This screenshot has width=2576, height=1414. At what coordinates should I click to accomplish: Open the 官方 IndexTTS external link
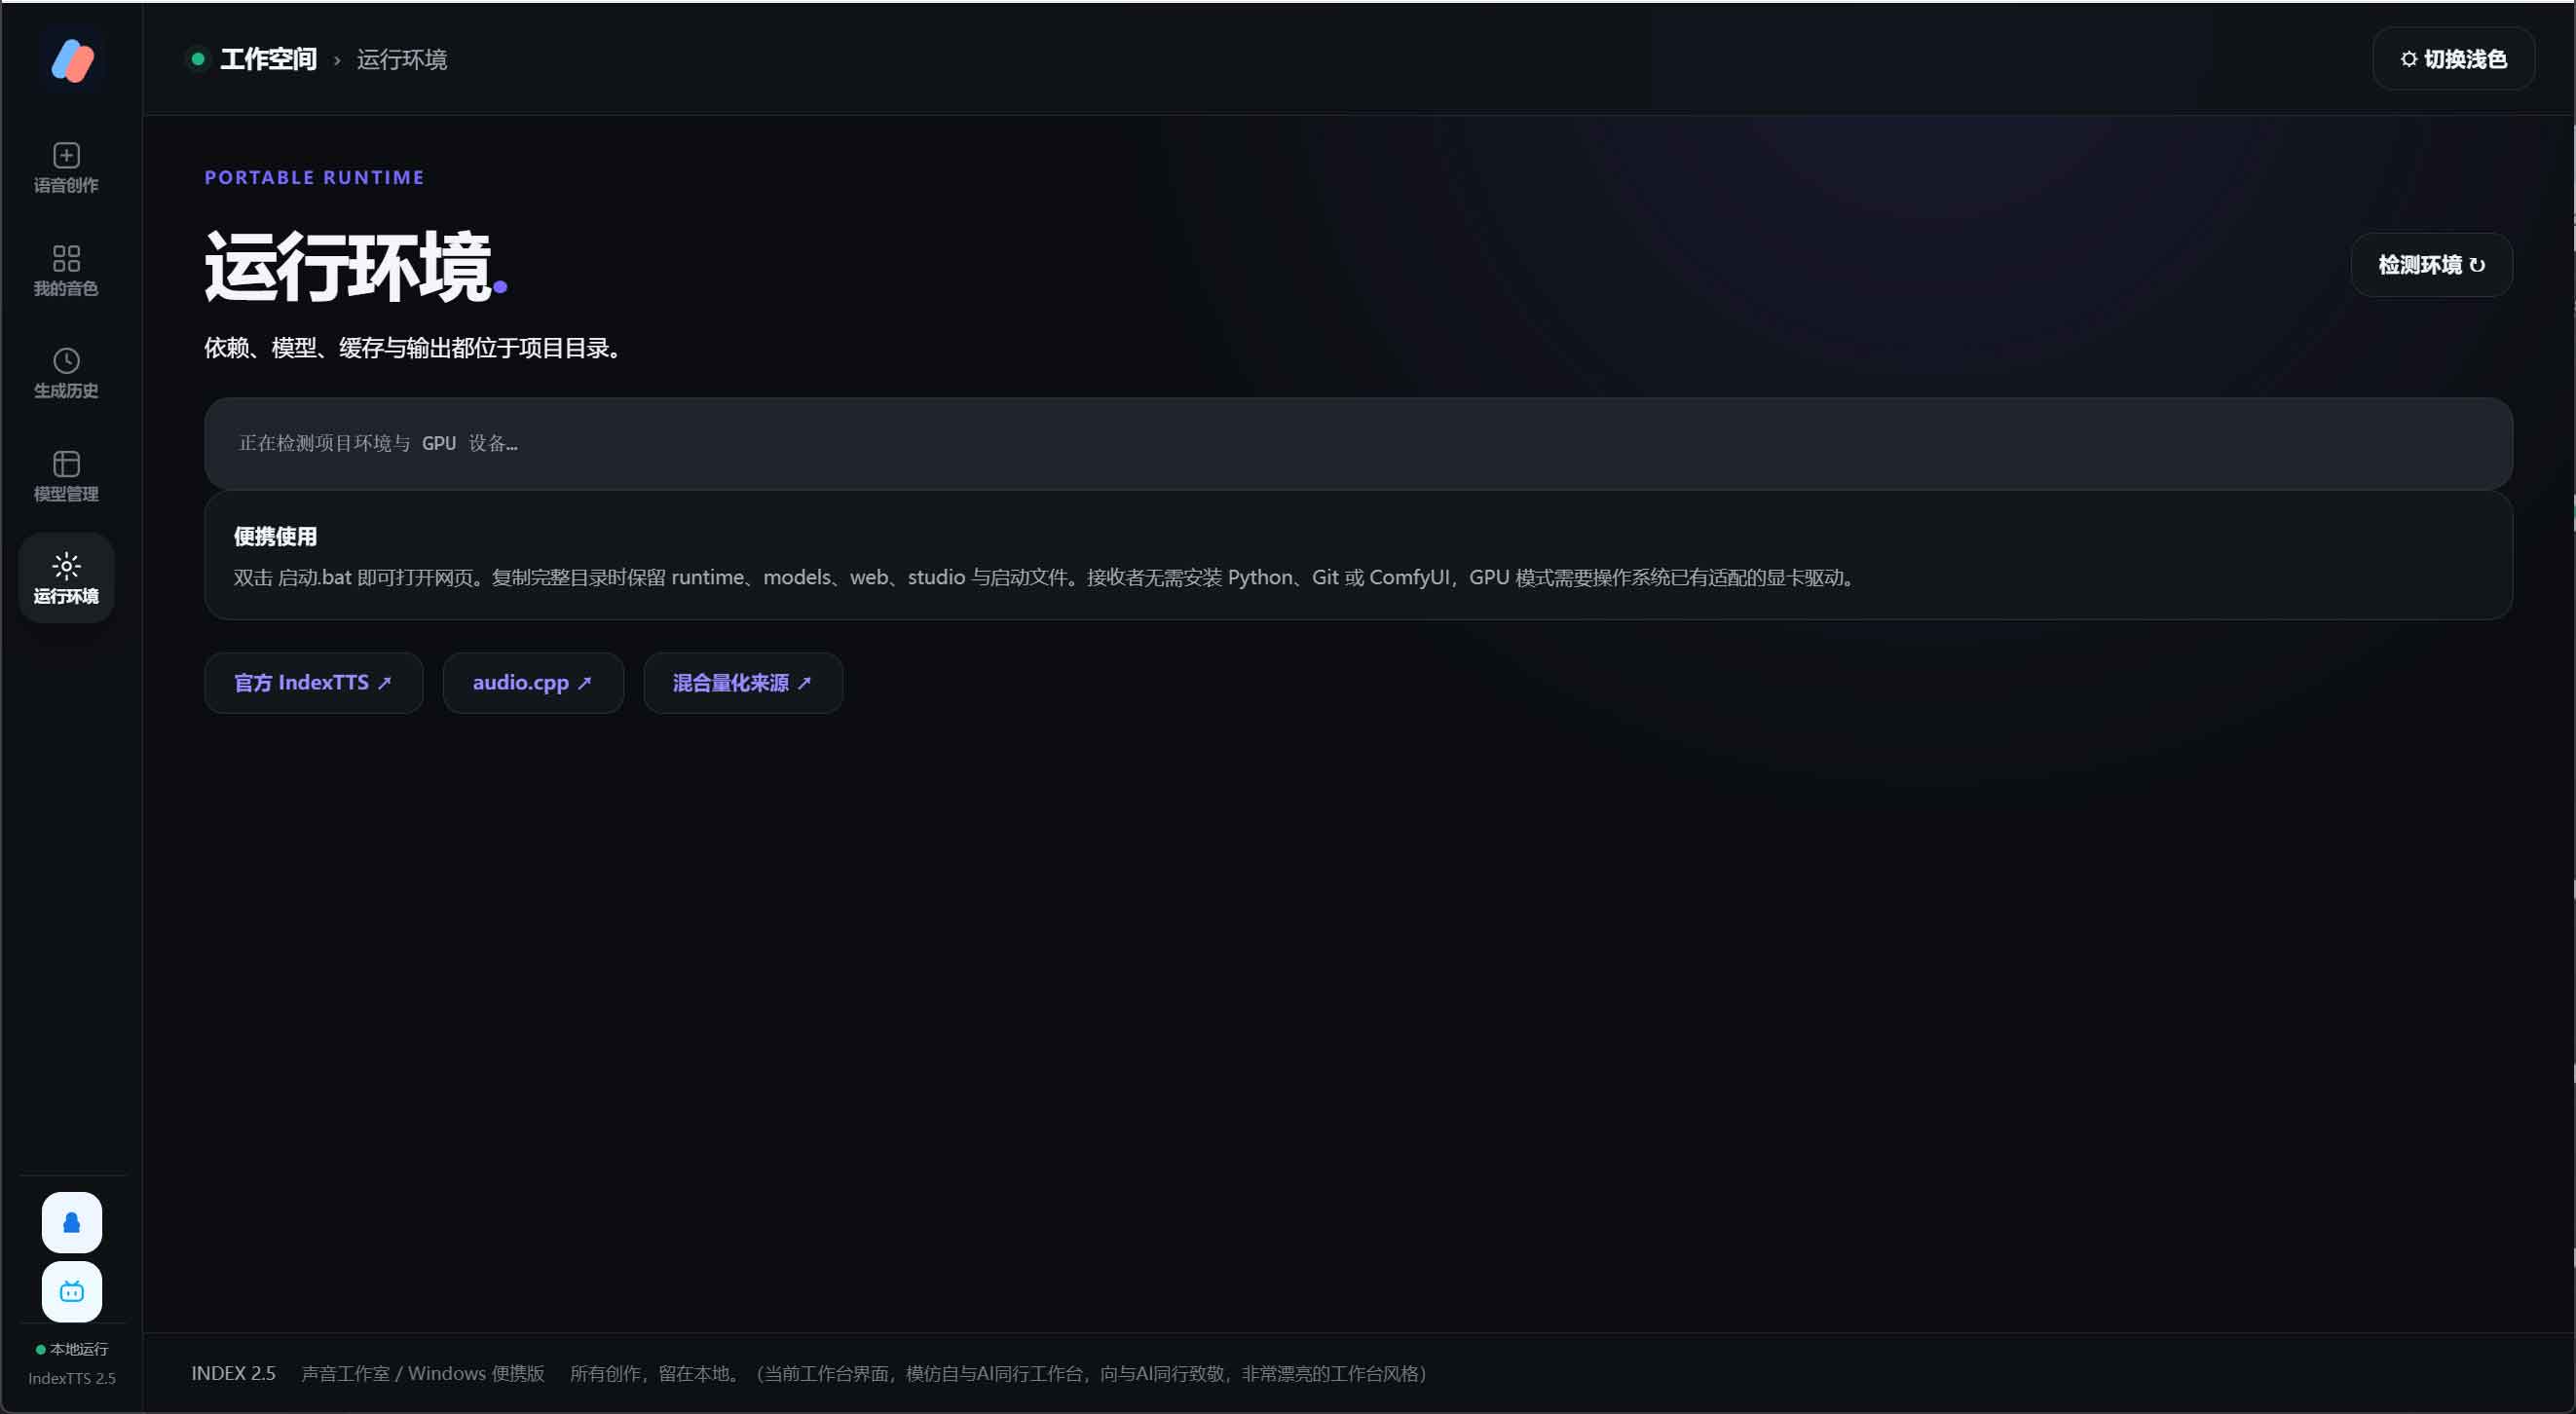tap(313, 683)
